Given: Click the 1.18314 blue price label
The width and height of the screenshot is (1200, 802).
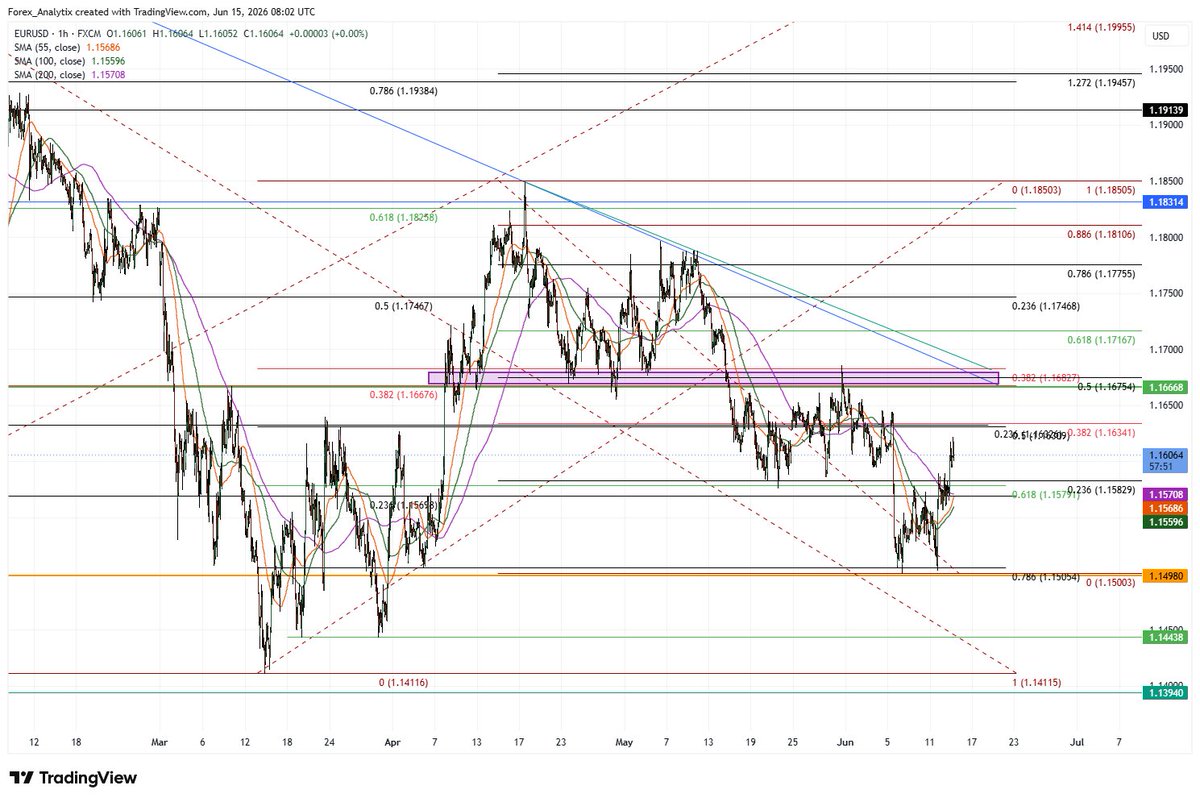Looking at the screenshot, I should click(1166, 201).
